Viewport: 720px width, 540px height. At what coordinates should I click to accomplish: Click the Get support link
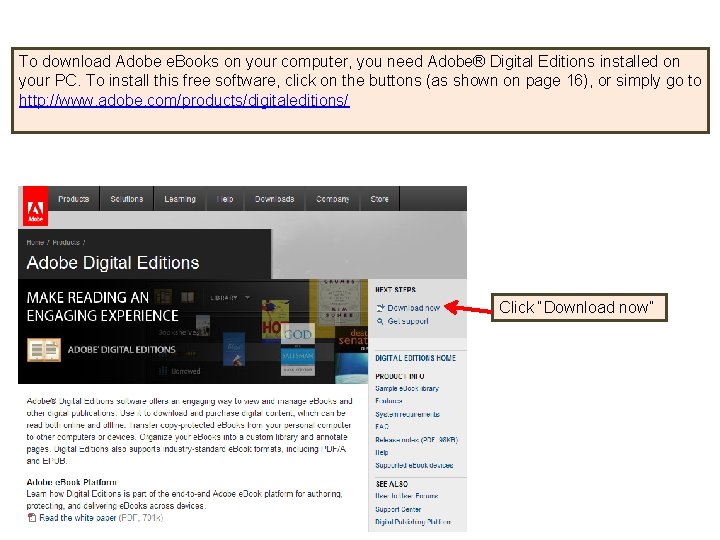click(408, 321)
